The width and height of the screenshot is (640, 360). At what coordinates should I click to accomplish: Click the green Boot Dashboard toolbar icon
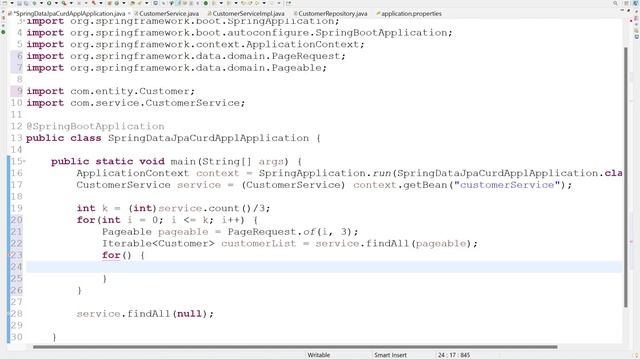(206, 3)
